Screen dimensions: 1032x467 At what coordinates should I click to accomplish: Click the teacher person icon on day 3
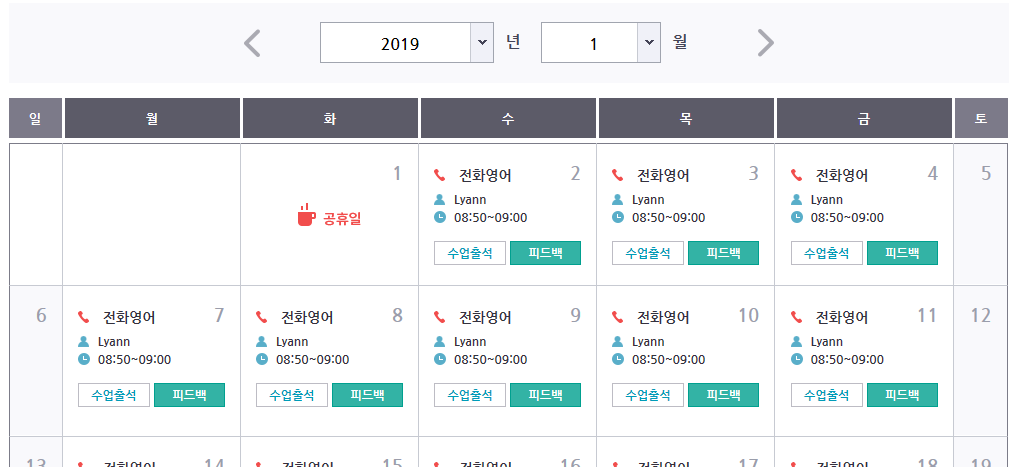[x=618, y=199]
